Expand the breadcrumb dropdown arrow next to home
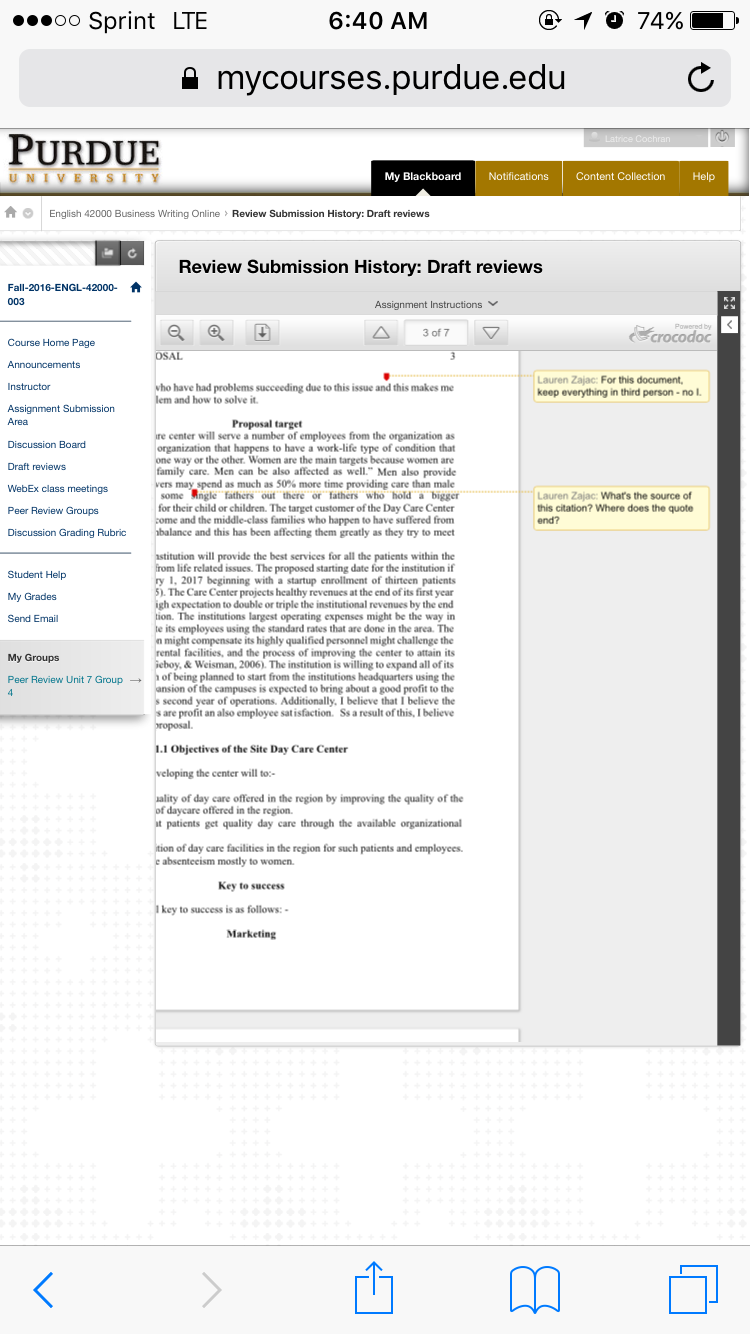Screen dimensions: 750x1334 pos(28,213)
